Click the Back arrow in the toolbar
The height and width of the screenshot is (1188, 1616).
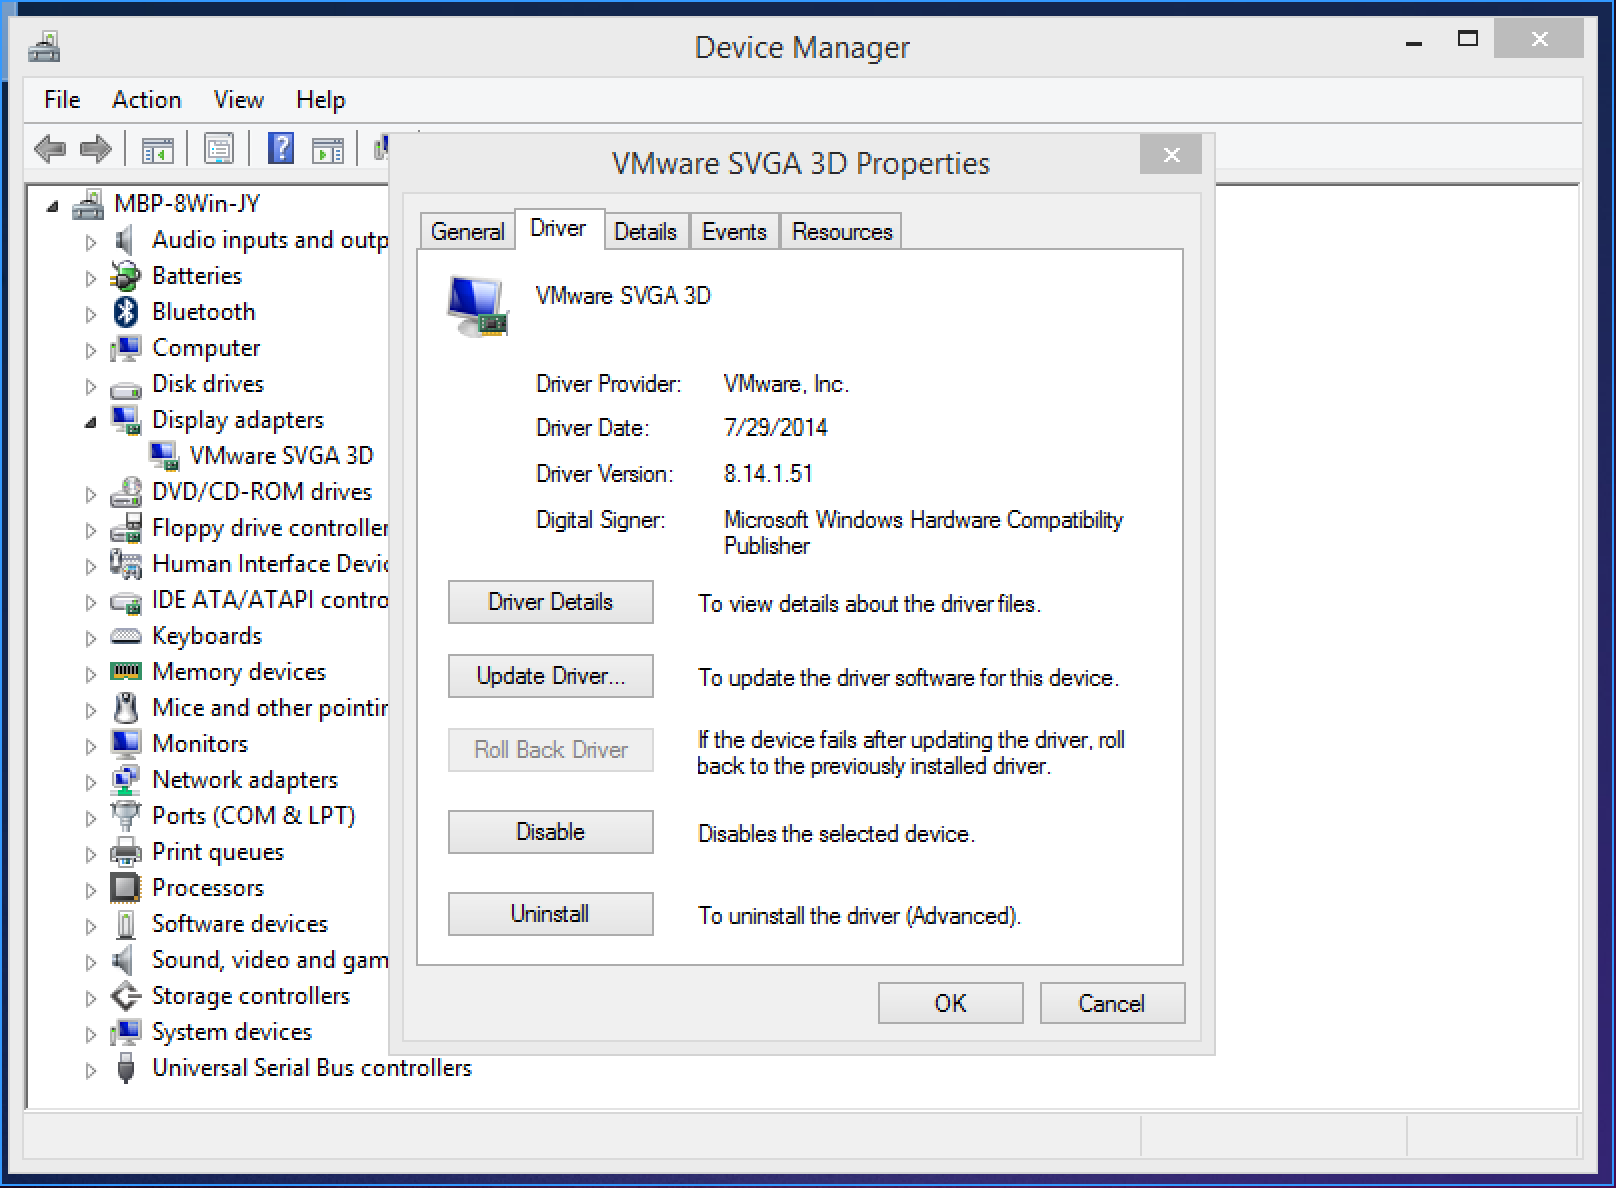(x=50, y=150)
